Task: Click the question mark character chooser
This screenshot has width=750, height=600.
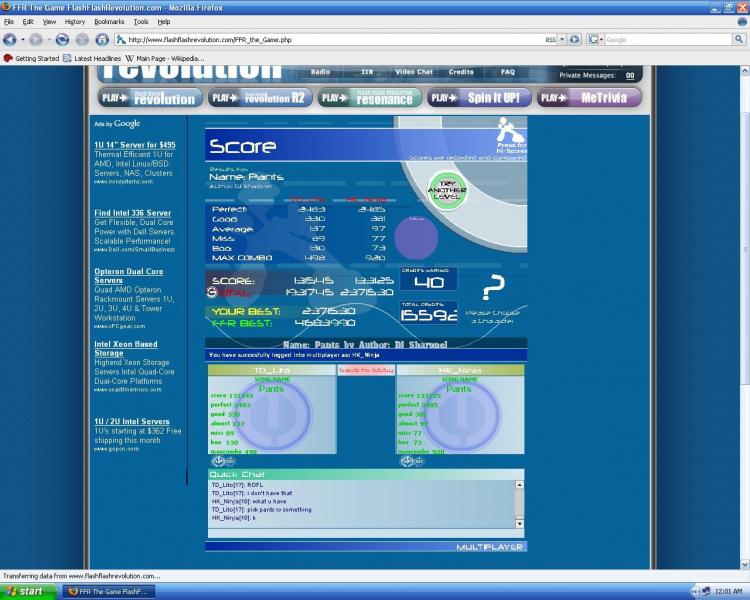Action: (x=493, y=291)
